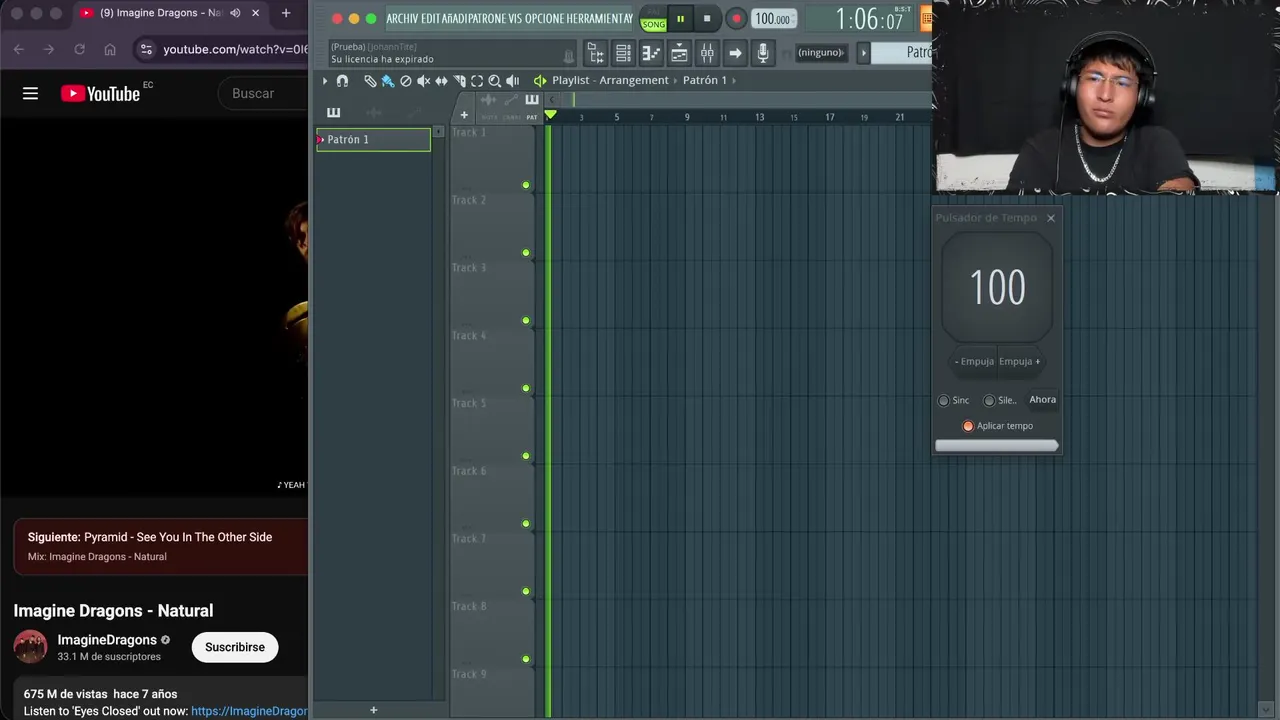Open HERRAMIENT menu

coord(595,19)
